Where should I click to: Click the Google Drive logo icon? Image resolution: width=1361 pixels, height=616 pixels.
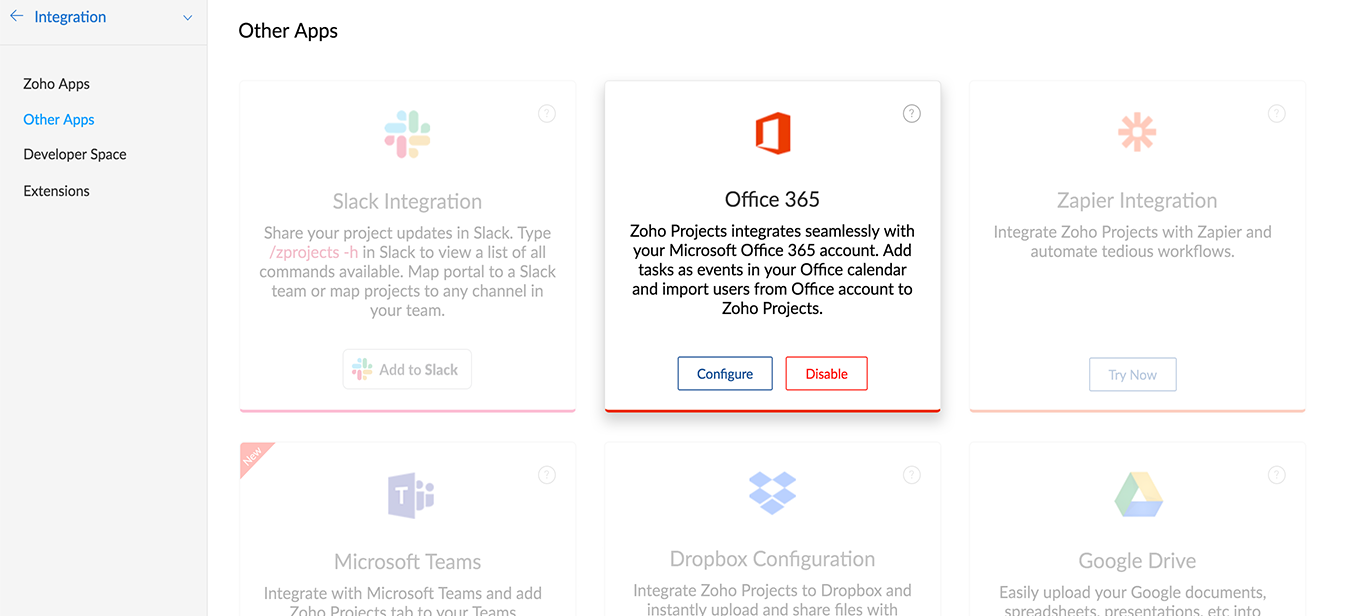tap(1138, 494)
